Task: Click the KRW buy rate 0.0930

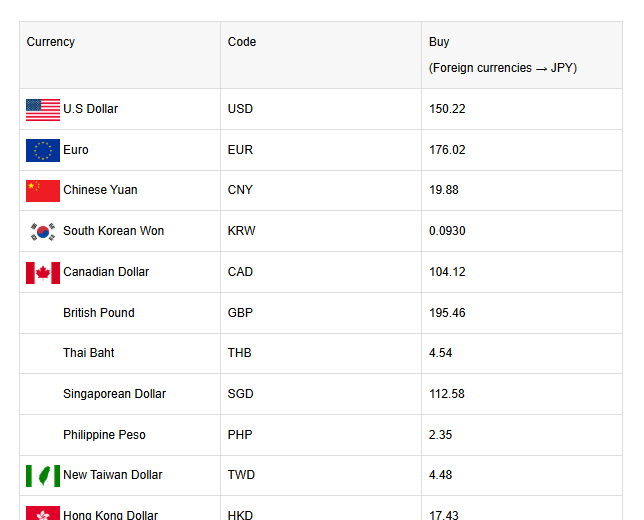Action: [x=447, y=231]
